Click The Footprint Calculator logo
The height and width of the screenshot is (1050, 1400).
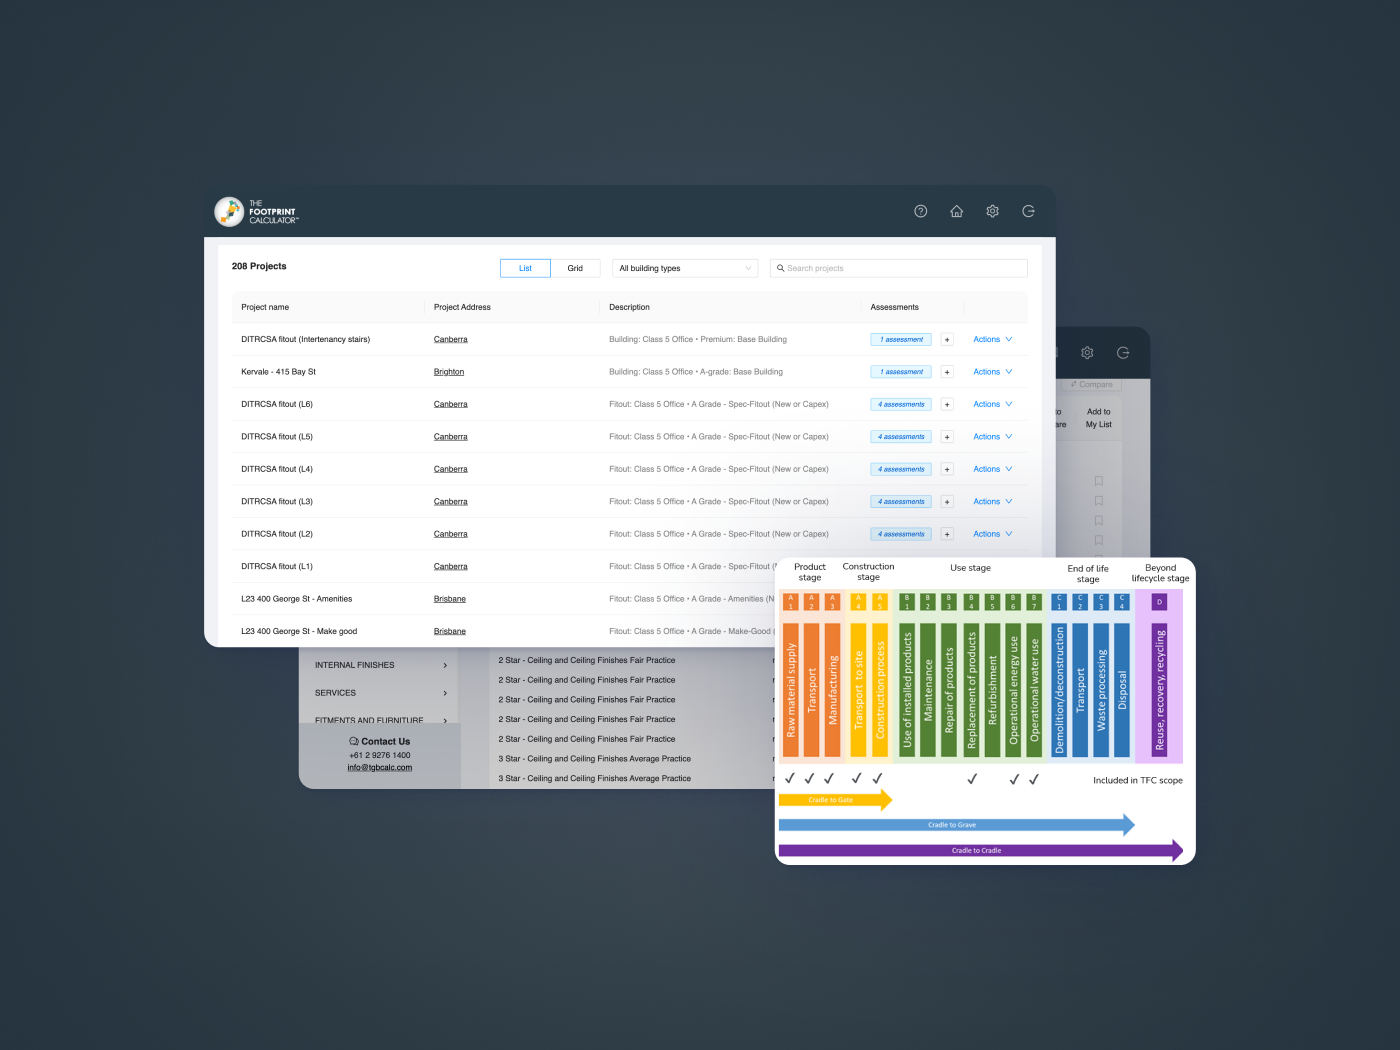click(x=255, y=211)
